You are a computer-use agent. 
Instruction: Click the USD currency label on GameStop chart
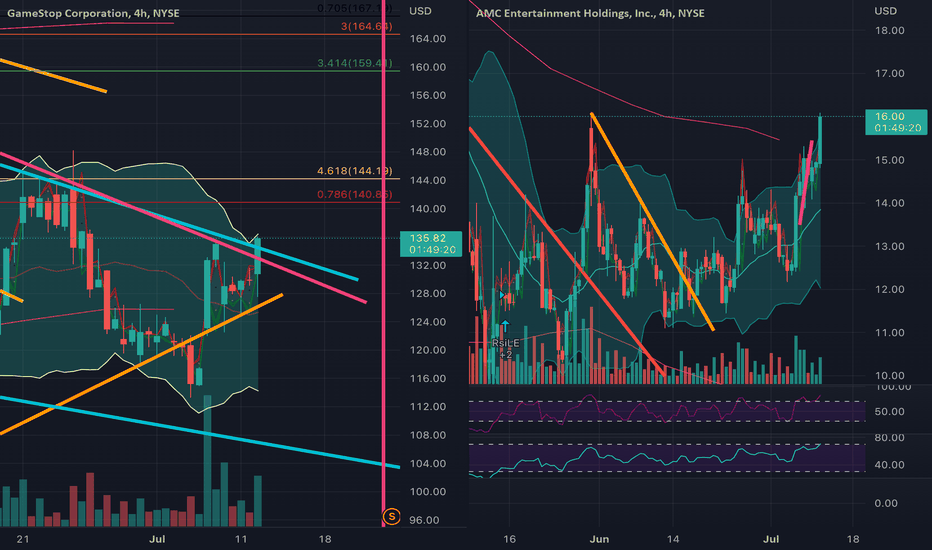420,11
